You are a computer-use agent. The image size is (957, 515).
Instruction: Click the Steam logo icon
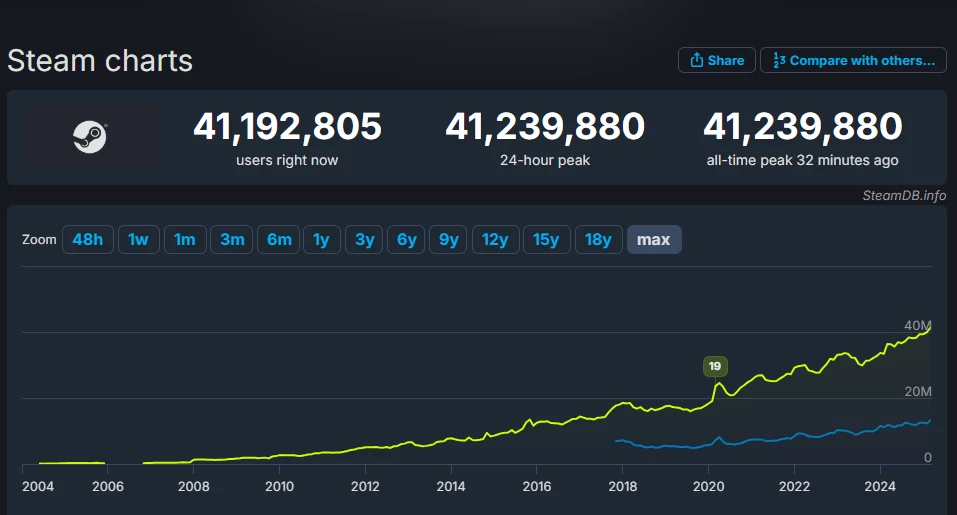(90, 137)
